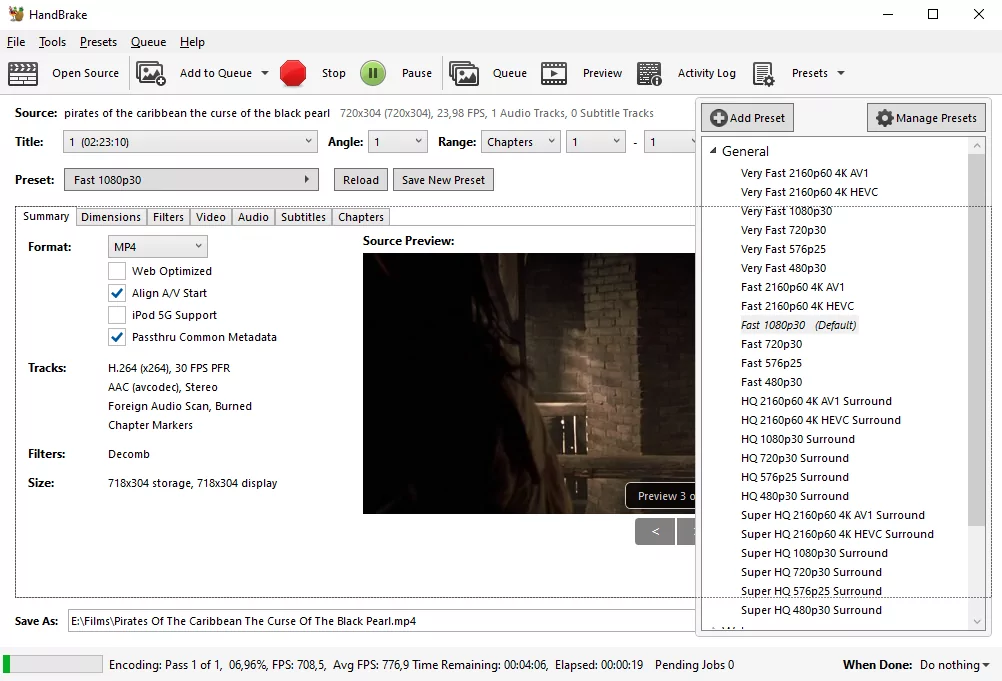The height and width of the screenshot is (681, 1002).
Task: Click the green Pause icon
Action: [x=373, y=73]
